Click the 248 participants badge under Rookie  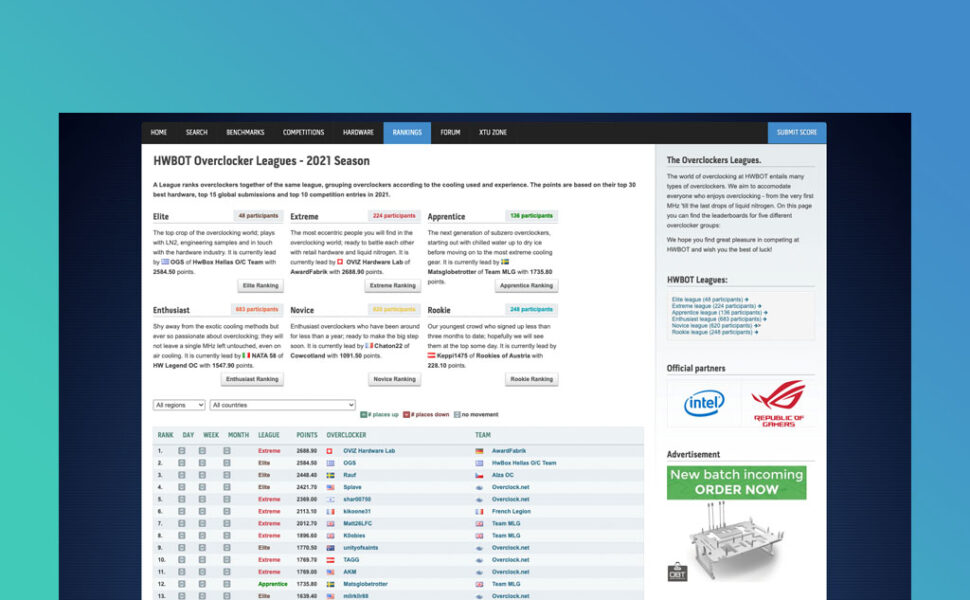click(531, 309)
